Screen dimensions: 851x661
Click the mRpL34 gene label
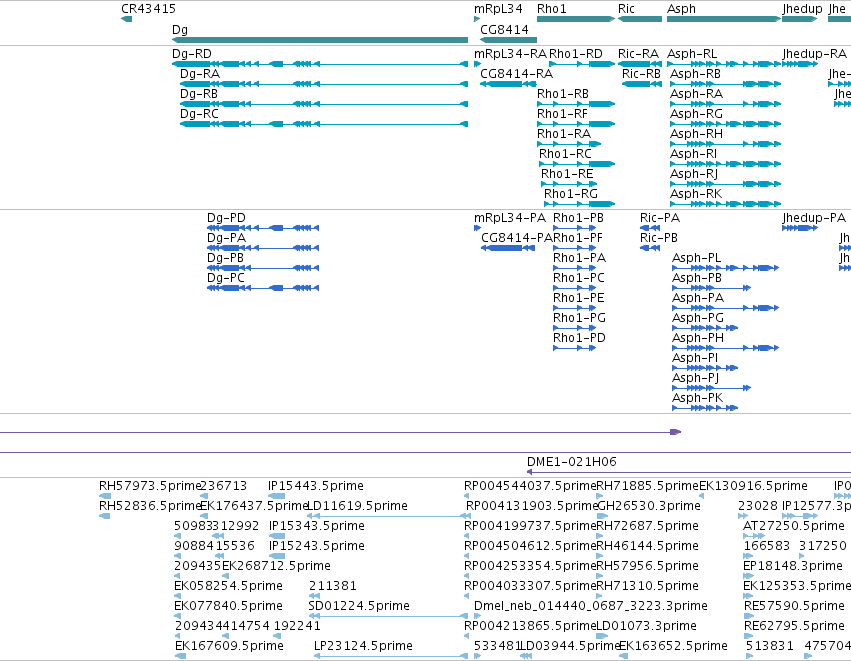tap(498, 9)
